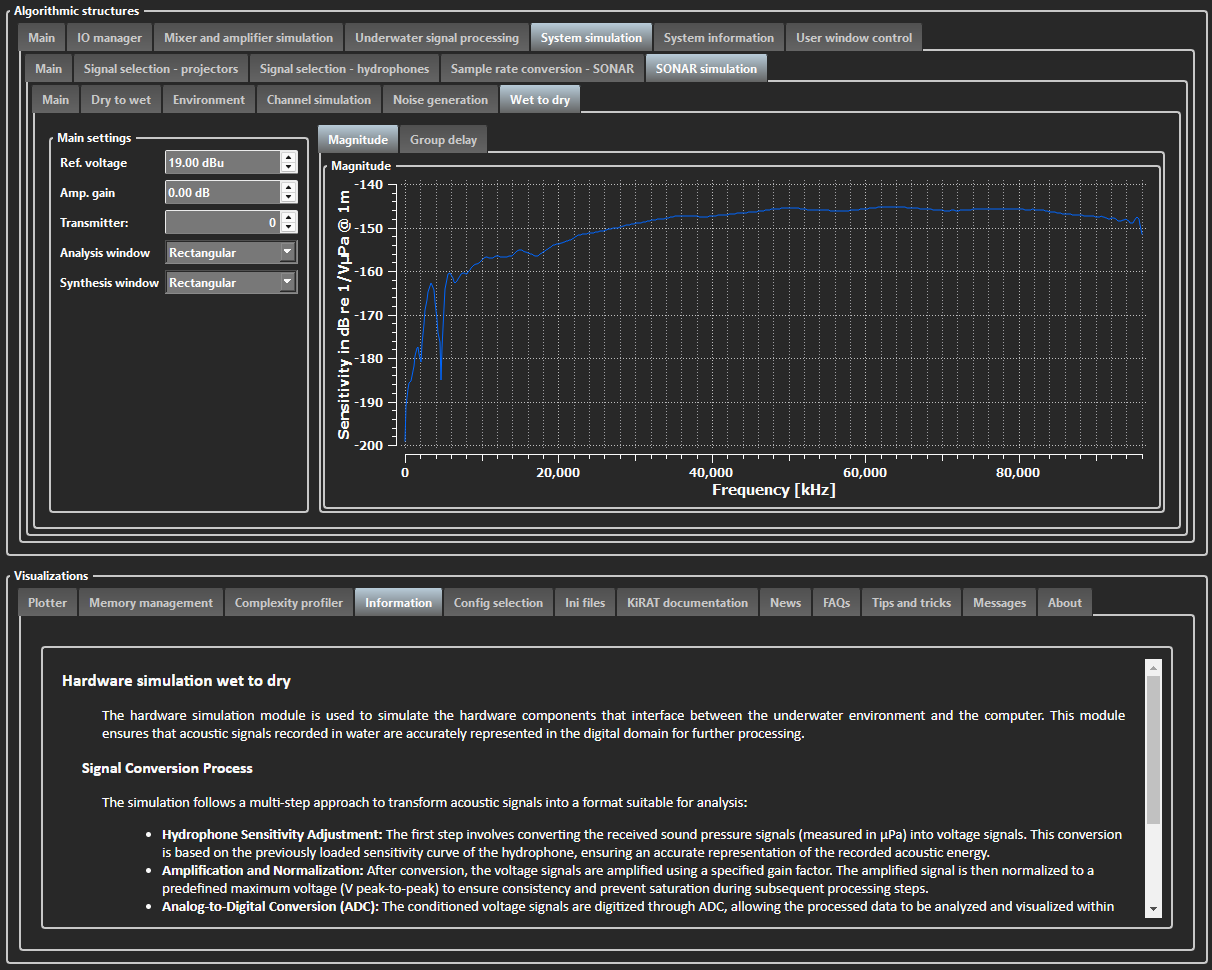Click the SONAR simulation tab
The width and height of the screenshot is (1212, 970).
click(706, 69)
